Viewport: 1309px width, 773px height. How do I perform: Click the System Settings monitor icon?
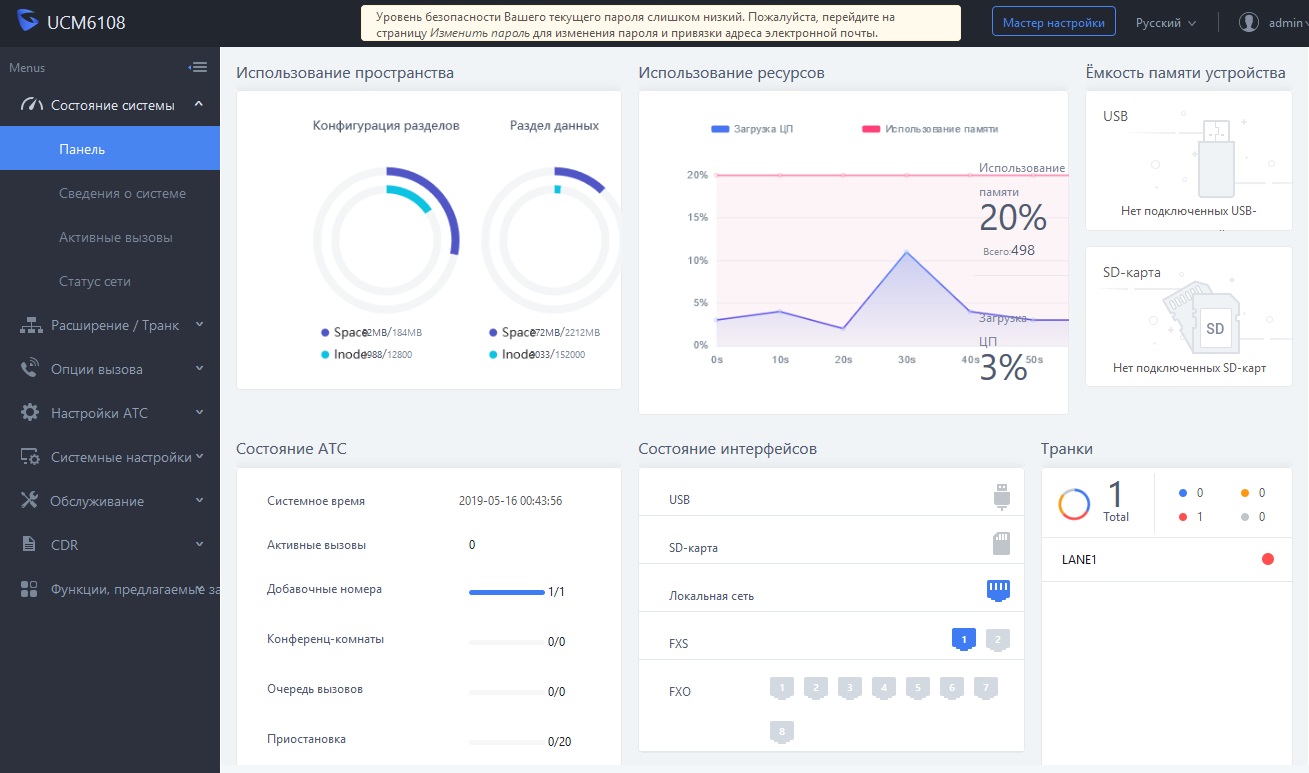tap(31, 457)
